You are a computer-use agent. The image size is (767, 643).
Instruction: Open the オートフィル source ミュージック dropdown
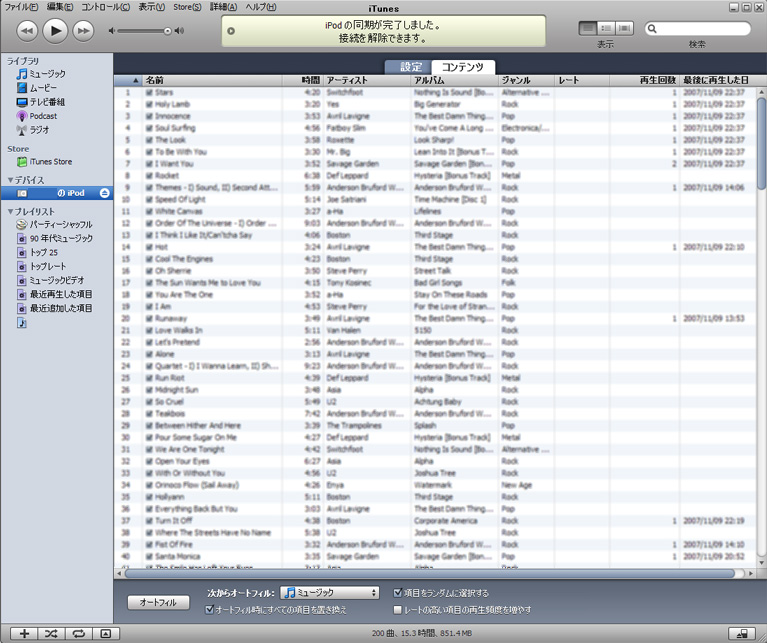pos(330,593)
